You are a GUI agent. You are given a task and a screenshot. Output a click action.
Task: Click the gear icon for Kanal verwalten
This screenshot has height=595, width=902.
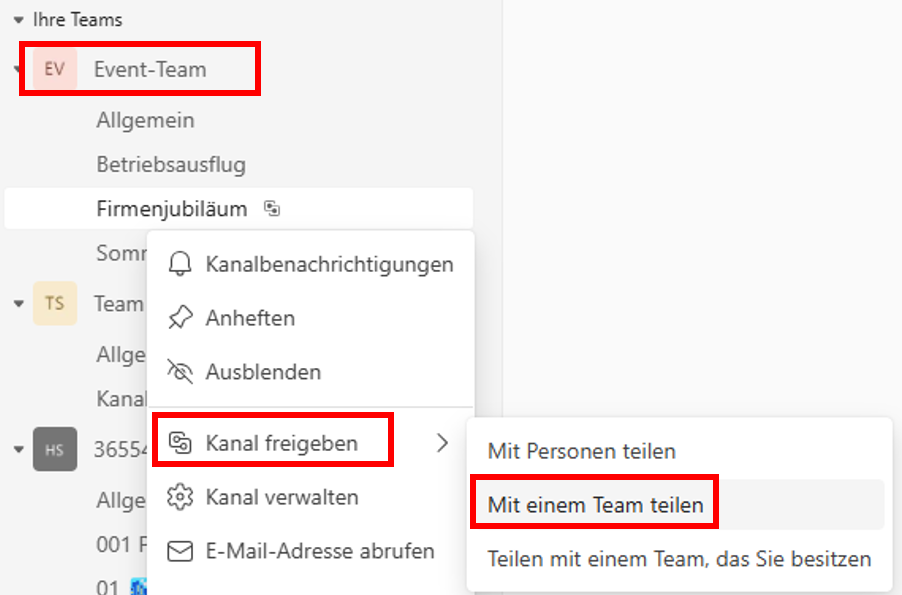pyautogui.click(x=180, y=497)
